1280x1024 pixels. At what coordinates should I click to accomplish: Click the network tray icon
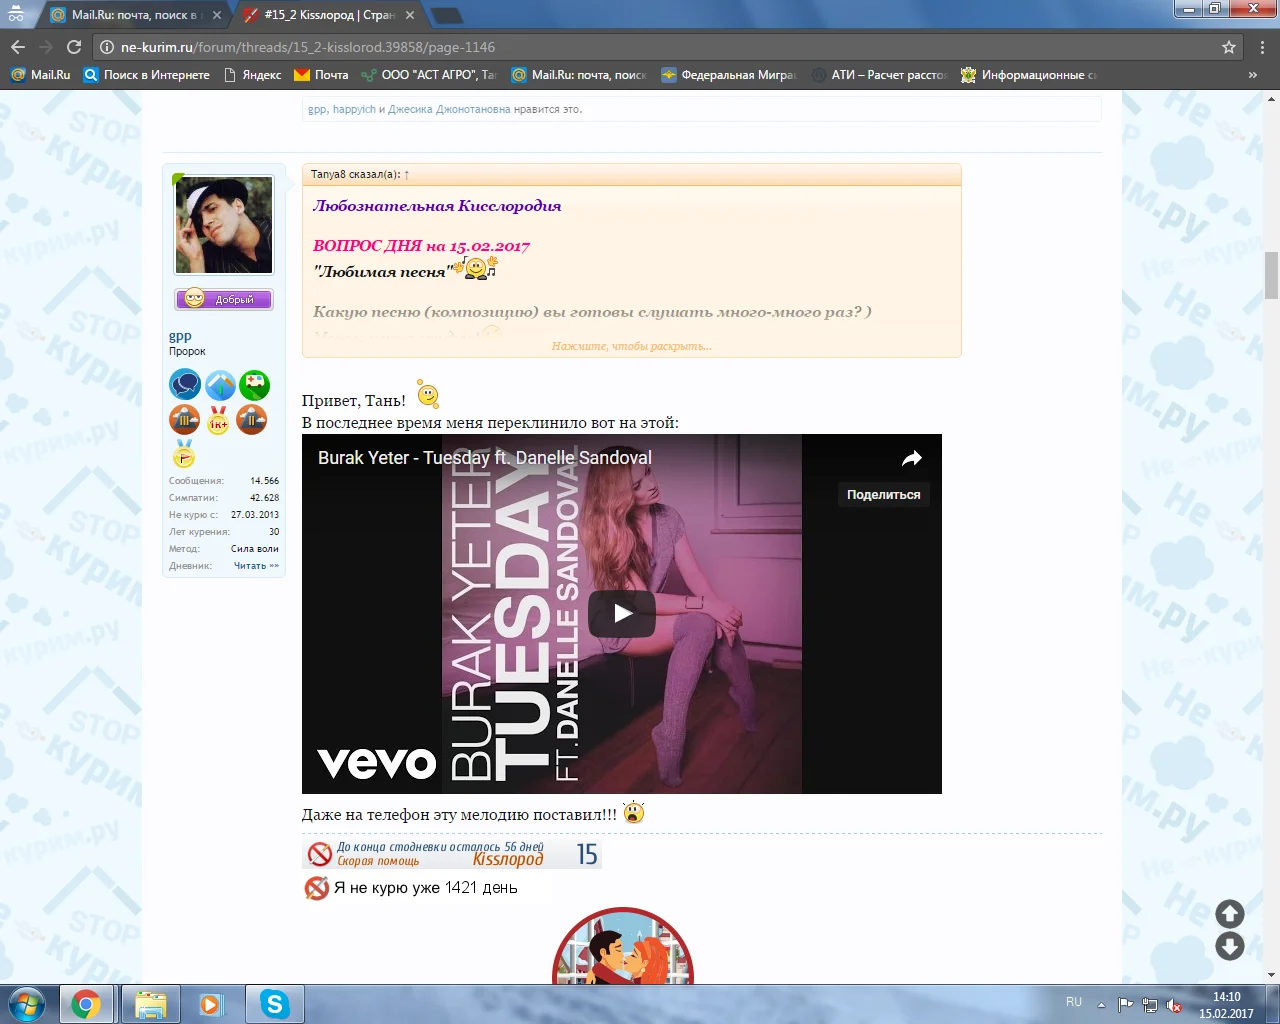[1150, 1005]
